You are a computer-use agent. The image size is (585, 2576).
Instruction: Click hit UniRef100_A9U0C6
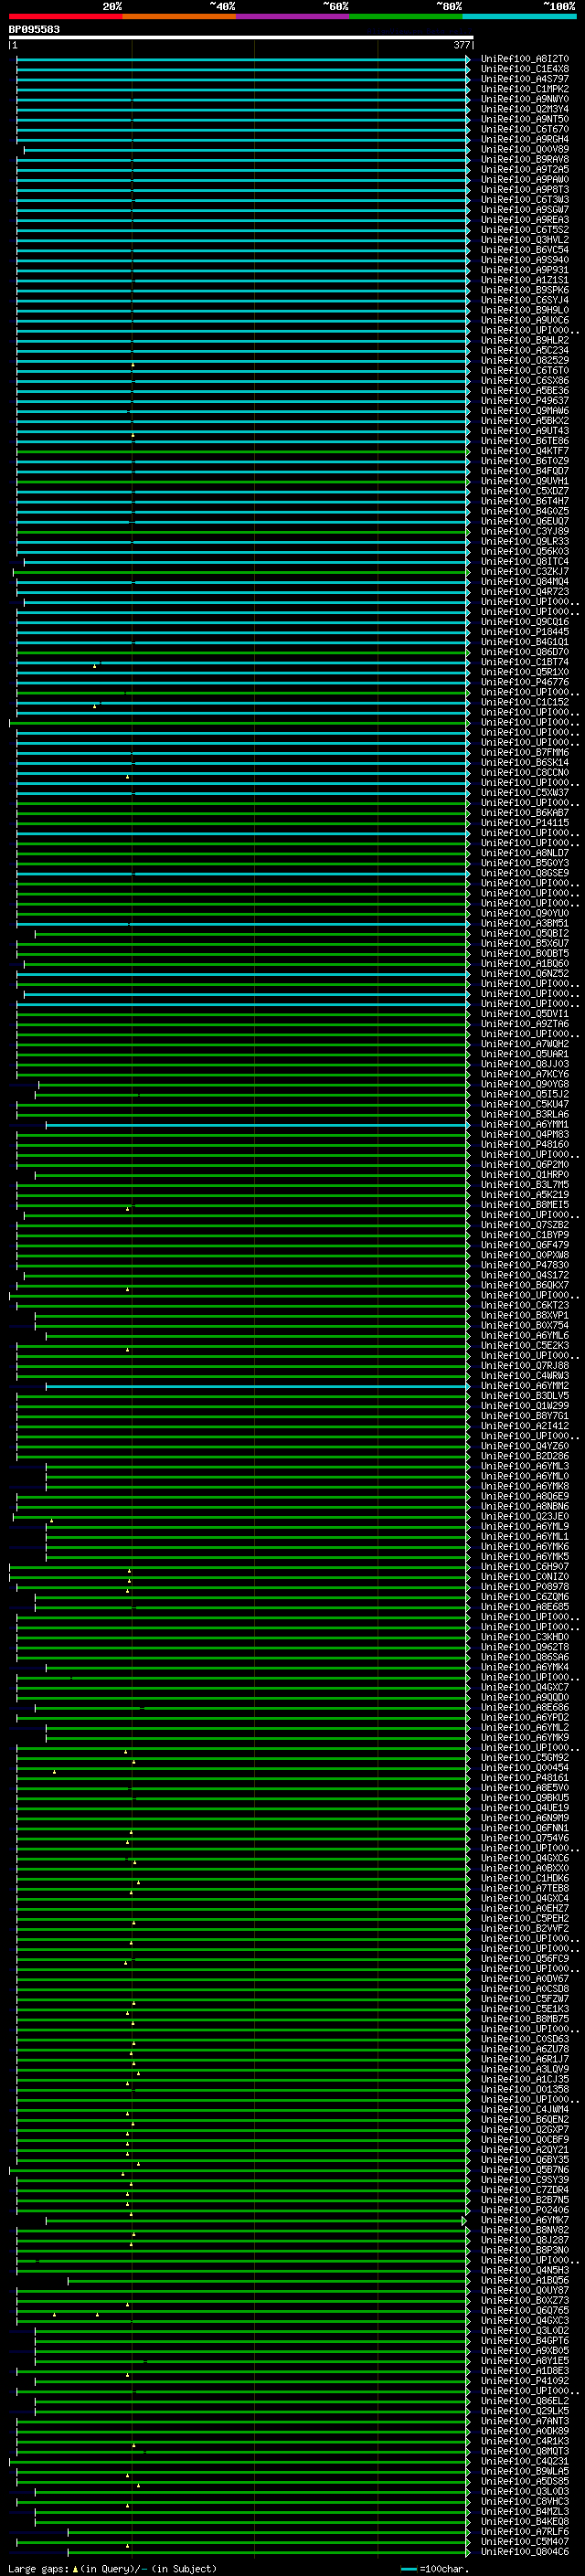tap(525, 320)
